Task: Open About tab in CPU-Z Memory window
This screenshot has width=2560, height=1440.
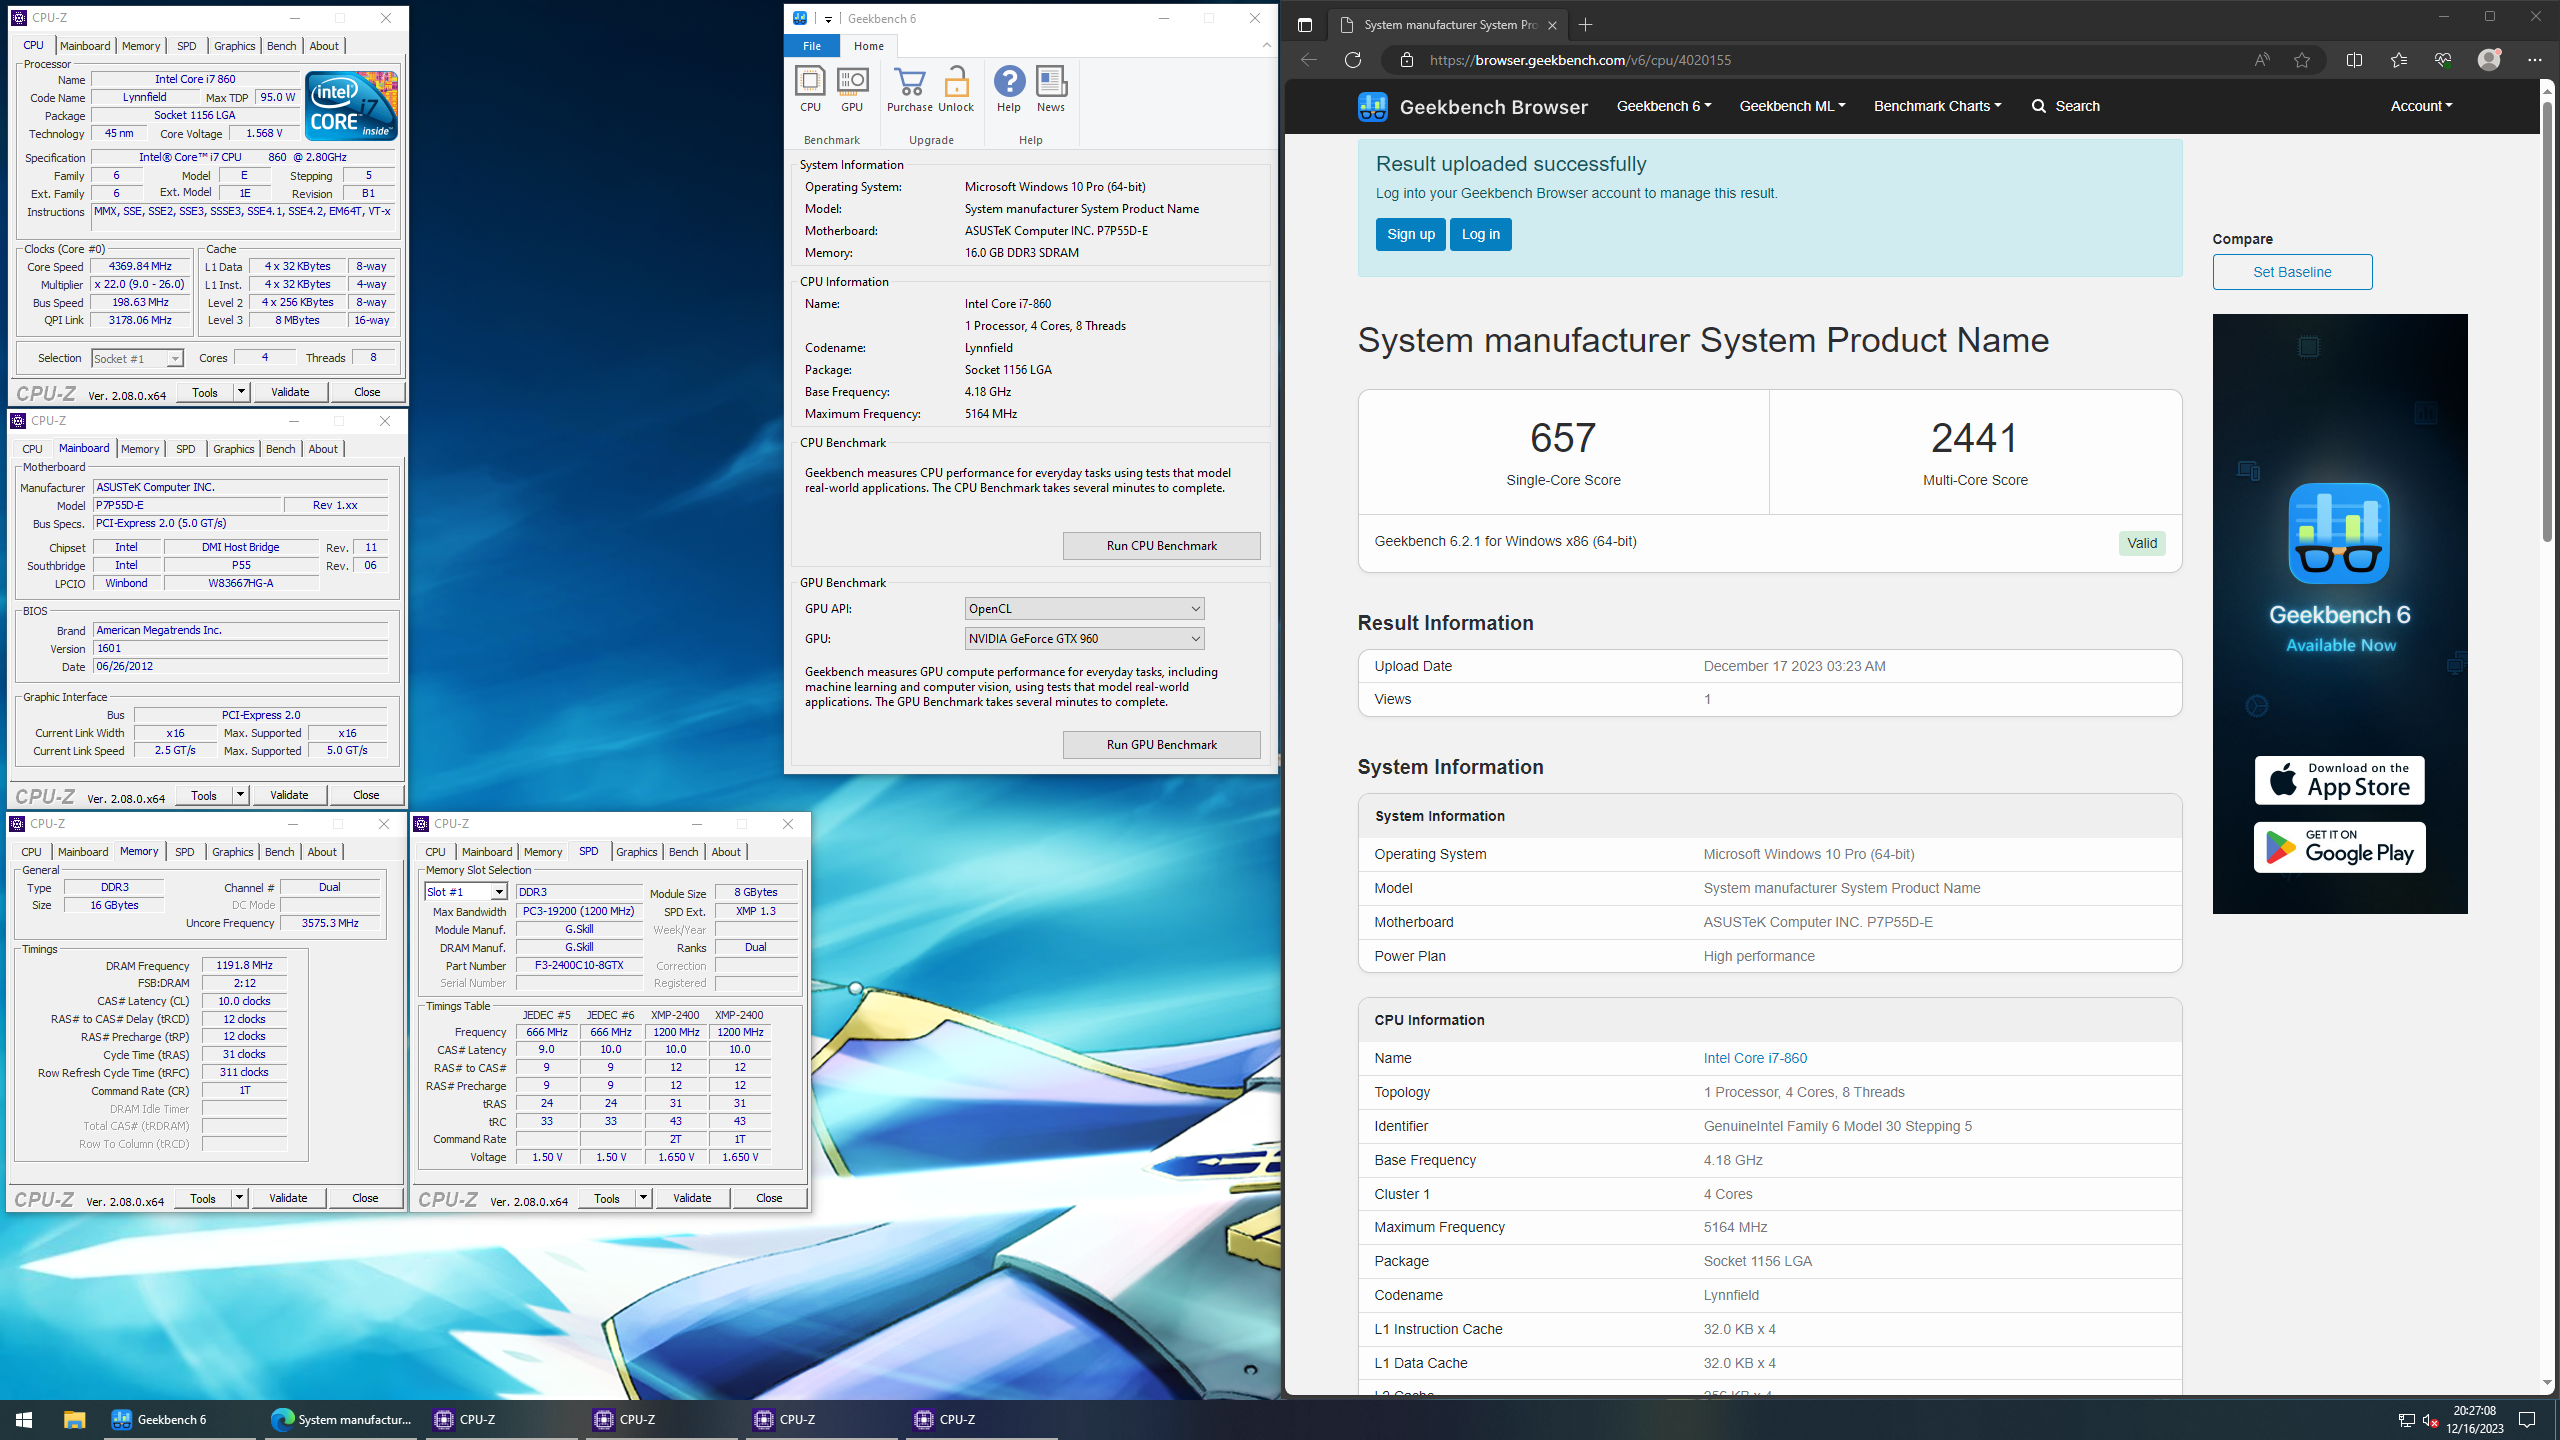Action: pyautogui.click(x=321, y=852)
